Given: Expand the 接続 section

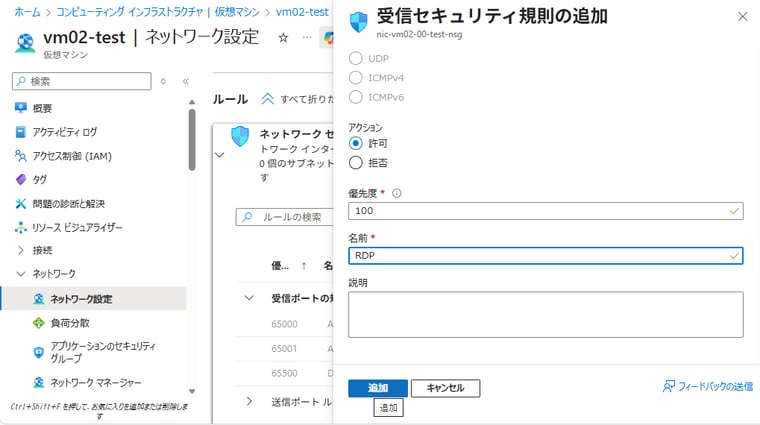Looking at the screenshot, I should click(20, 250).
